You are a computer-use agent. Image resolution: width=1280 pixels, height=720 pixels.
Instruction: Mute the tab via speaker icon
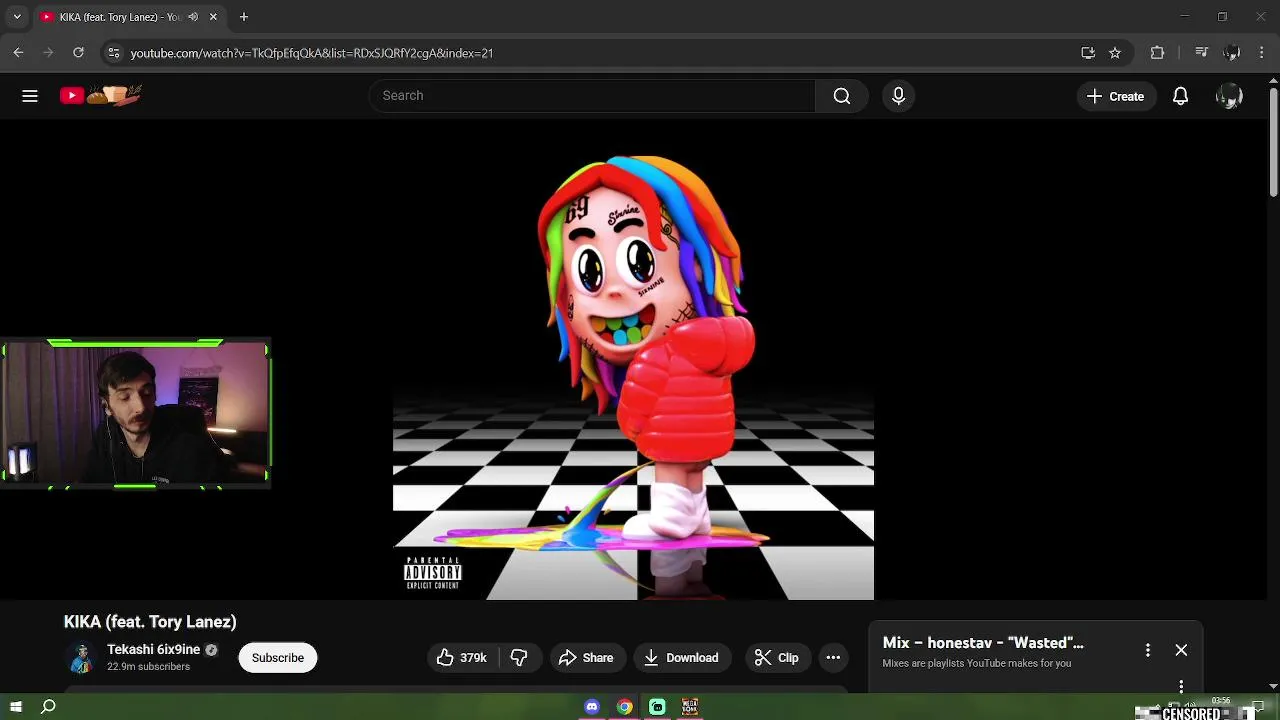tap(192, 17)
